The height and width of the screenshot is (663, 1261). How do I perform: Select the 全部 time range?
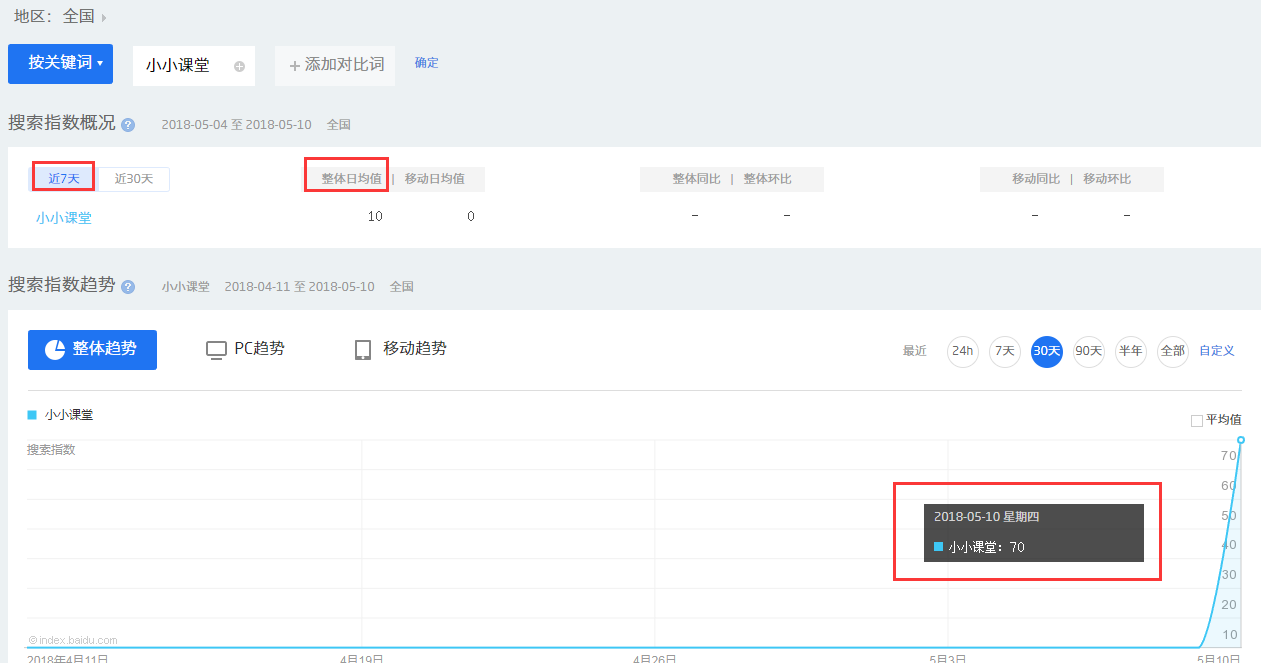coord(1173,351)
